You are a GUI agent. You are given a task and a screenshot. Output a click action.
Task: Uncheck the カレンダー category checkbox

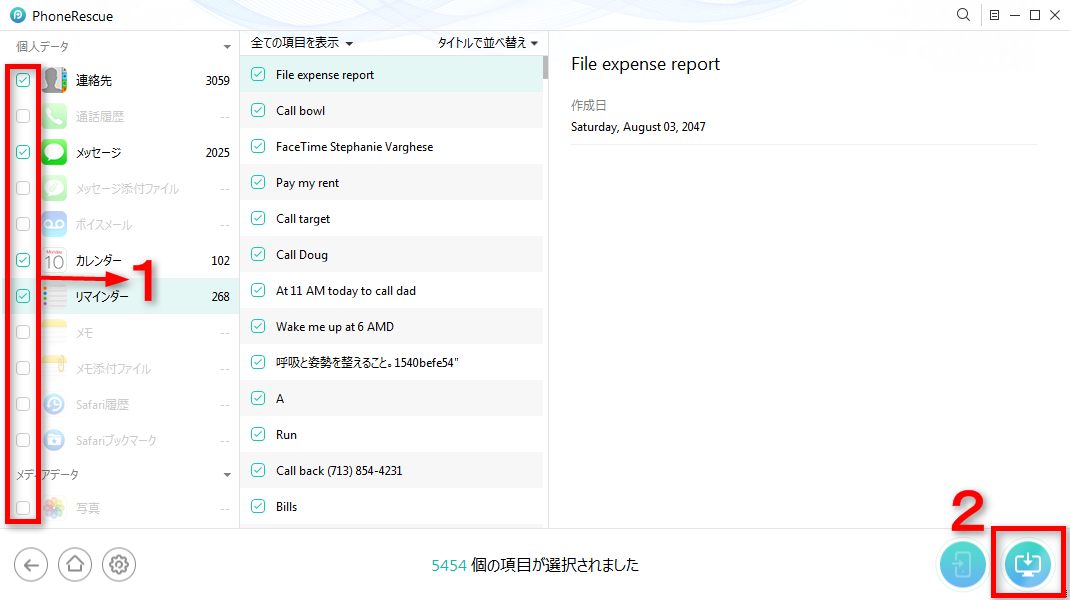coord(23,260)
